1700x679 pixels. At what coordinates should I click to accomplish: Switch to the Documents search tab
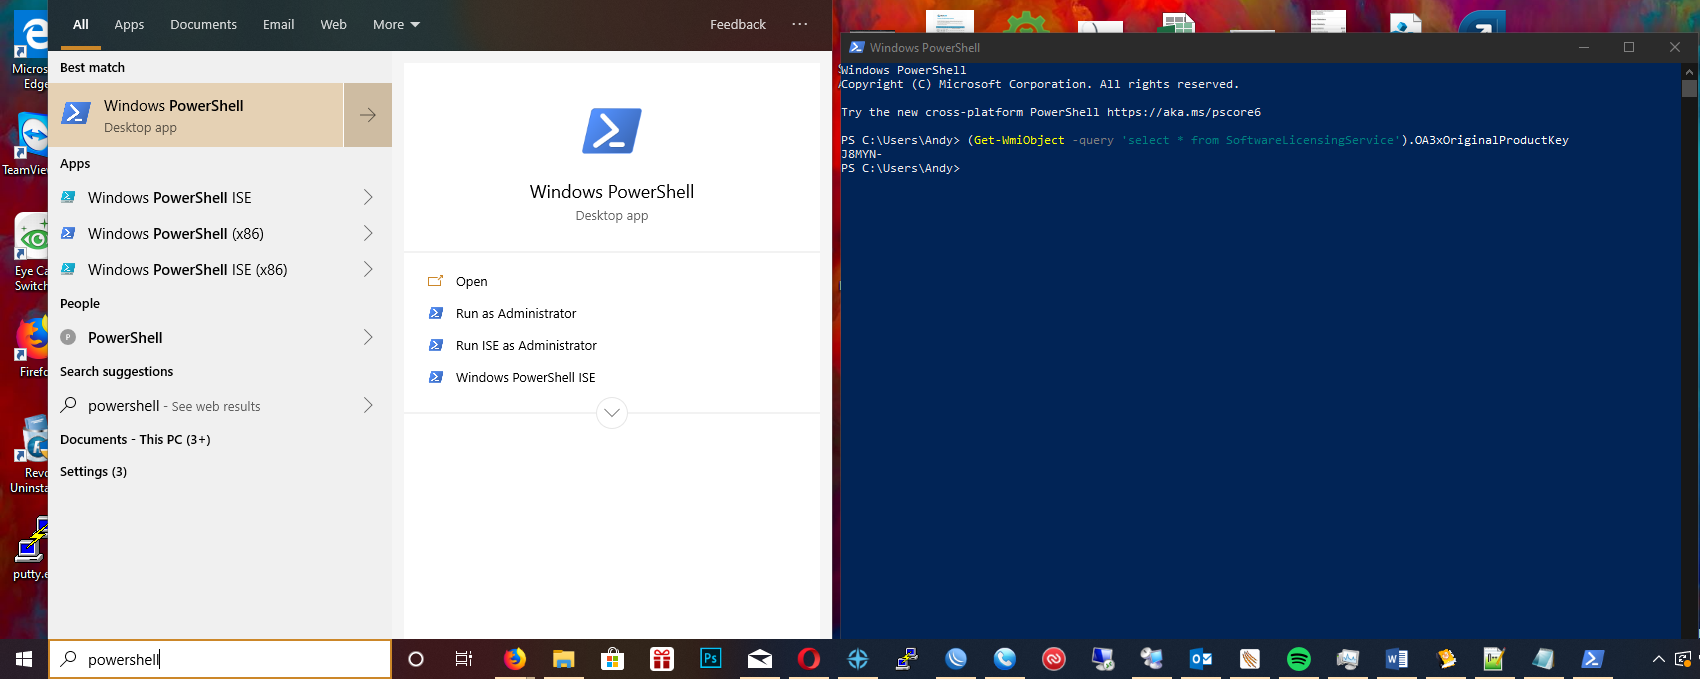[x=203, y=24]
